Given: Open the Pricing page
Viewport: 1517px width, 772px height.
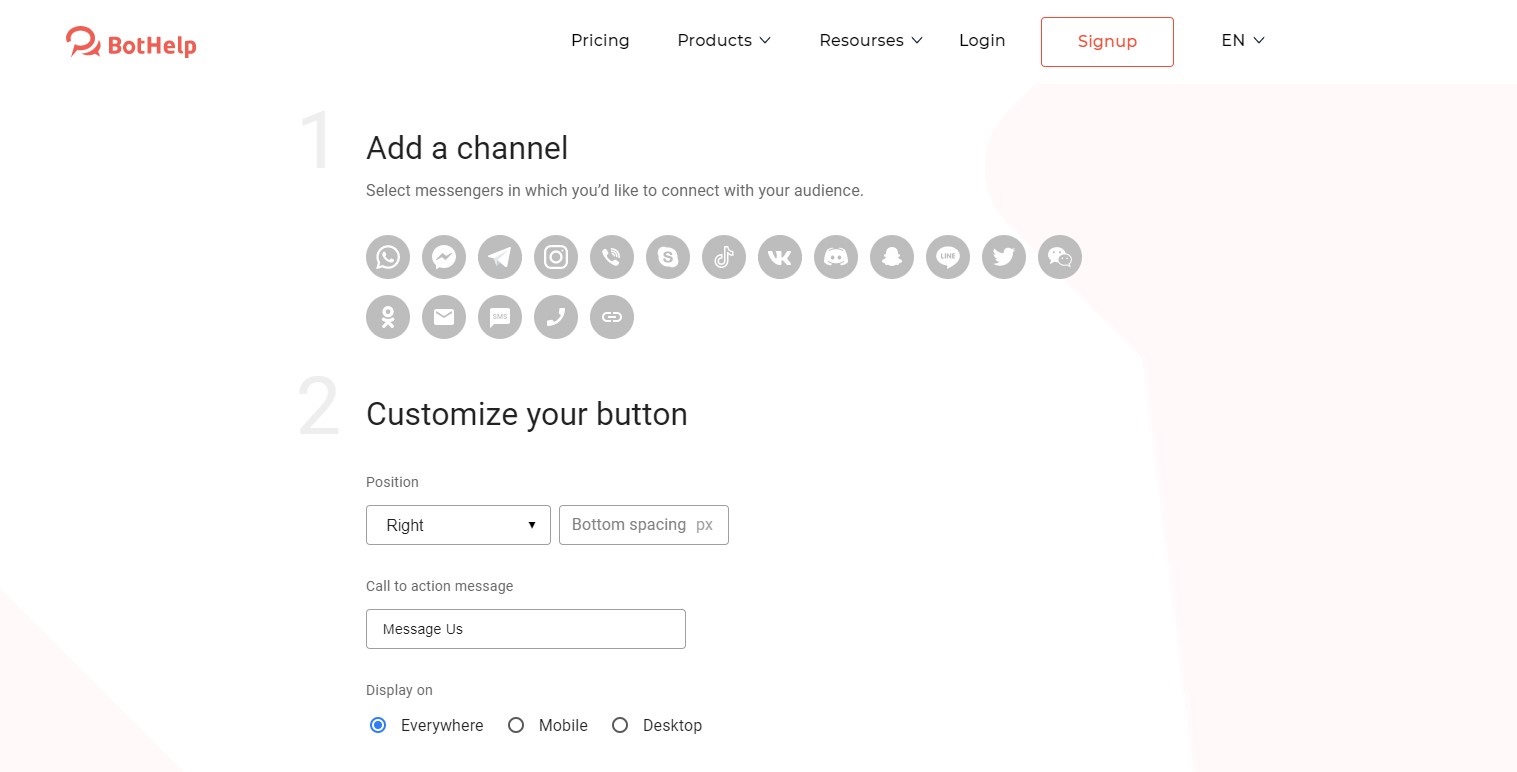Looking at the screenshot, I should (x=600, y=40).
